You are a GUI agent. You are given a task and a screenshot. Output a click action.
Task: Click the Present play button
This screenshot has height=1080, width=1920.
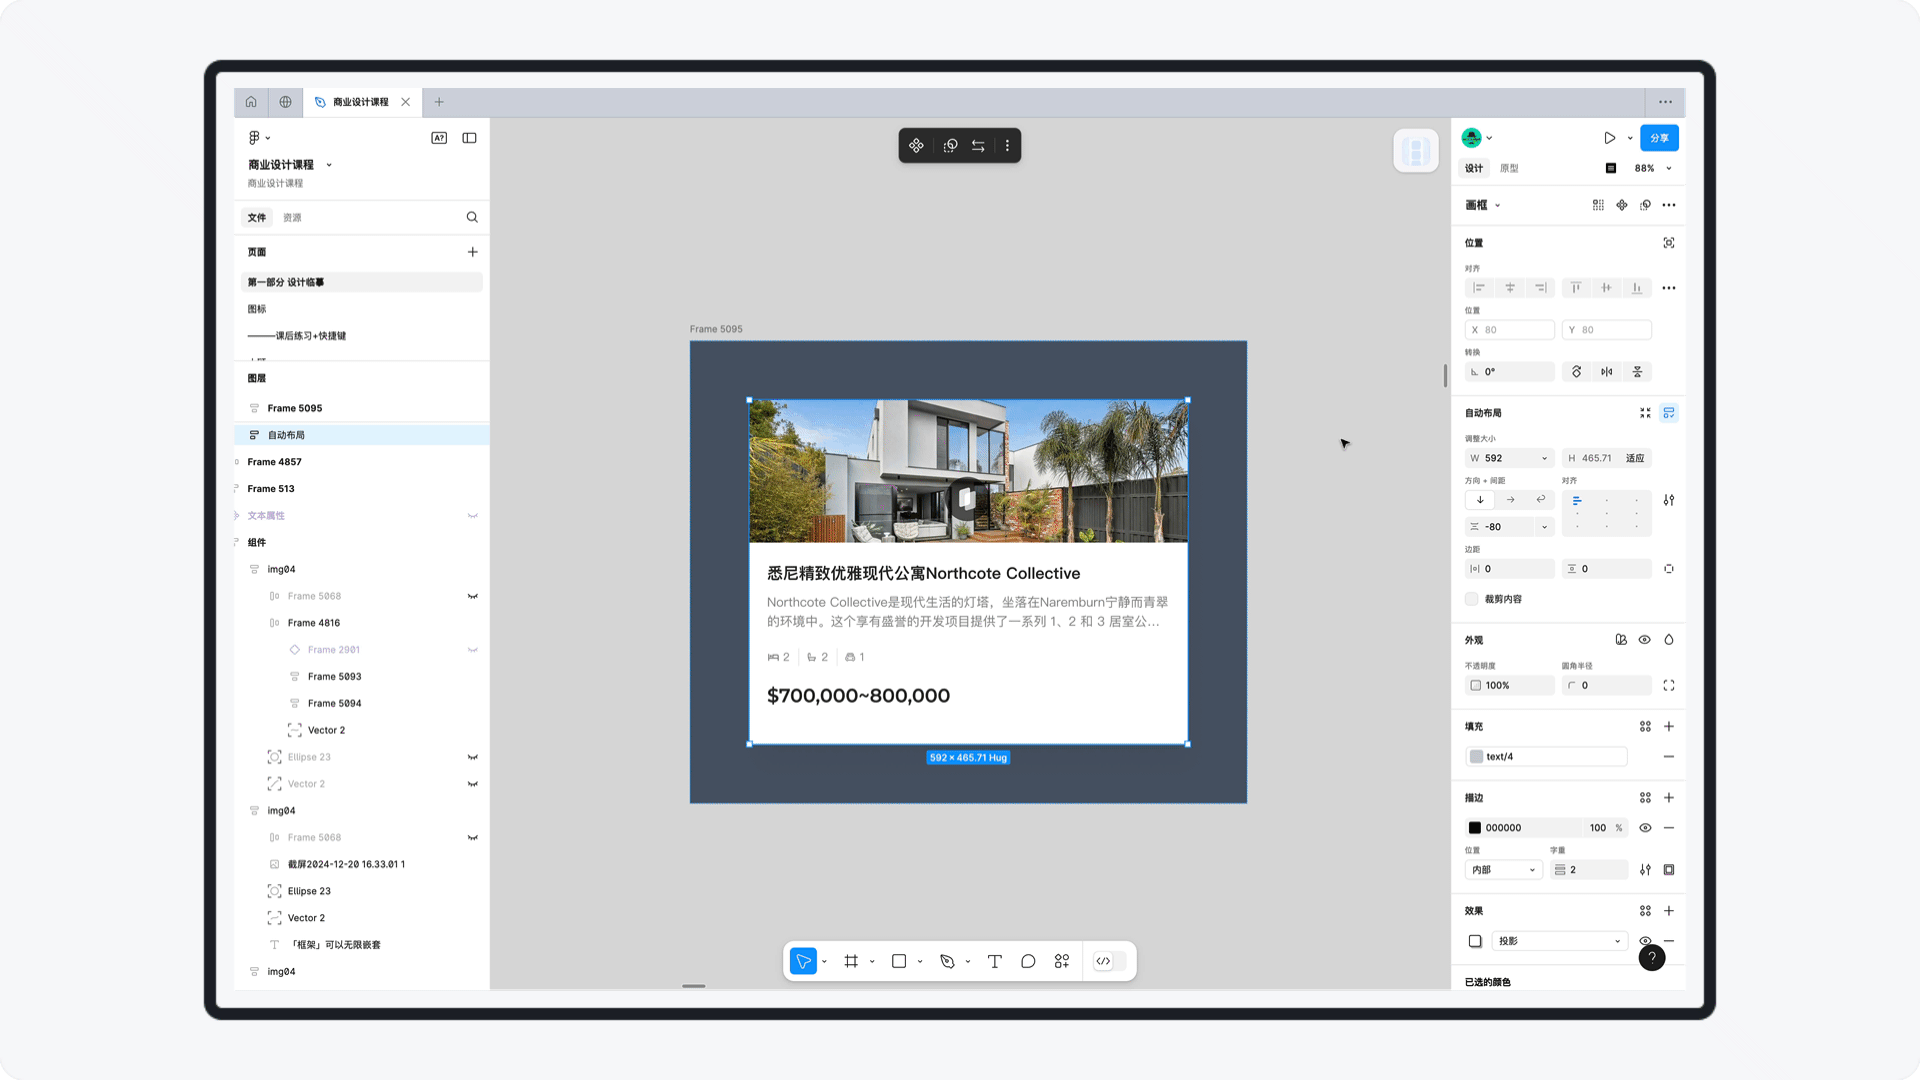1609,138
